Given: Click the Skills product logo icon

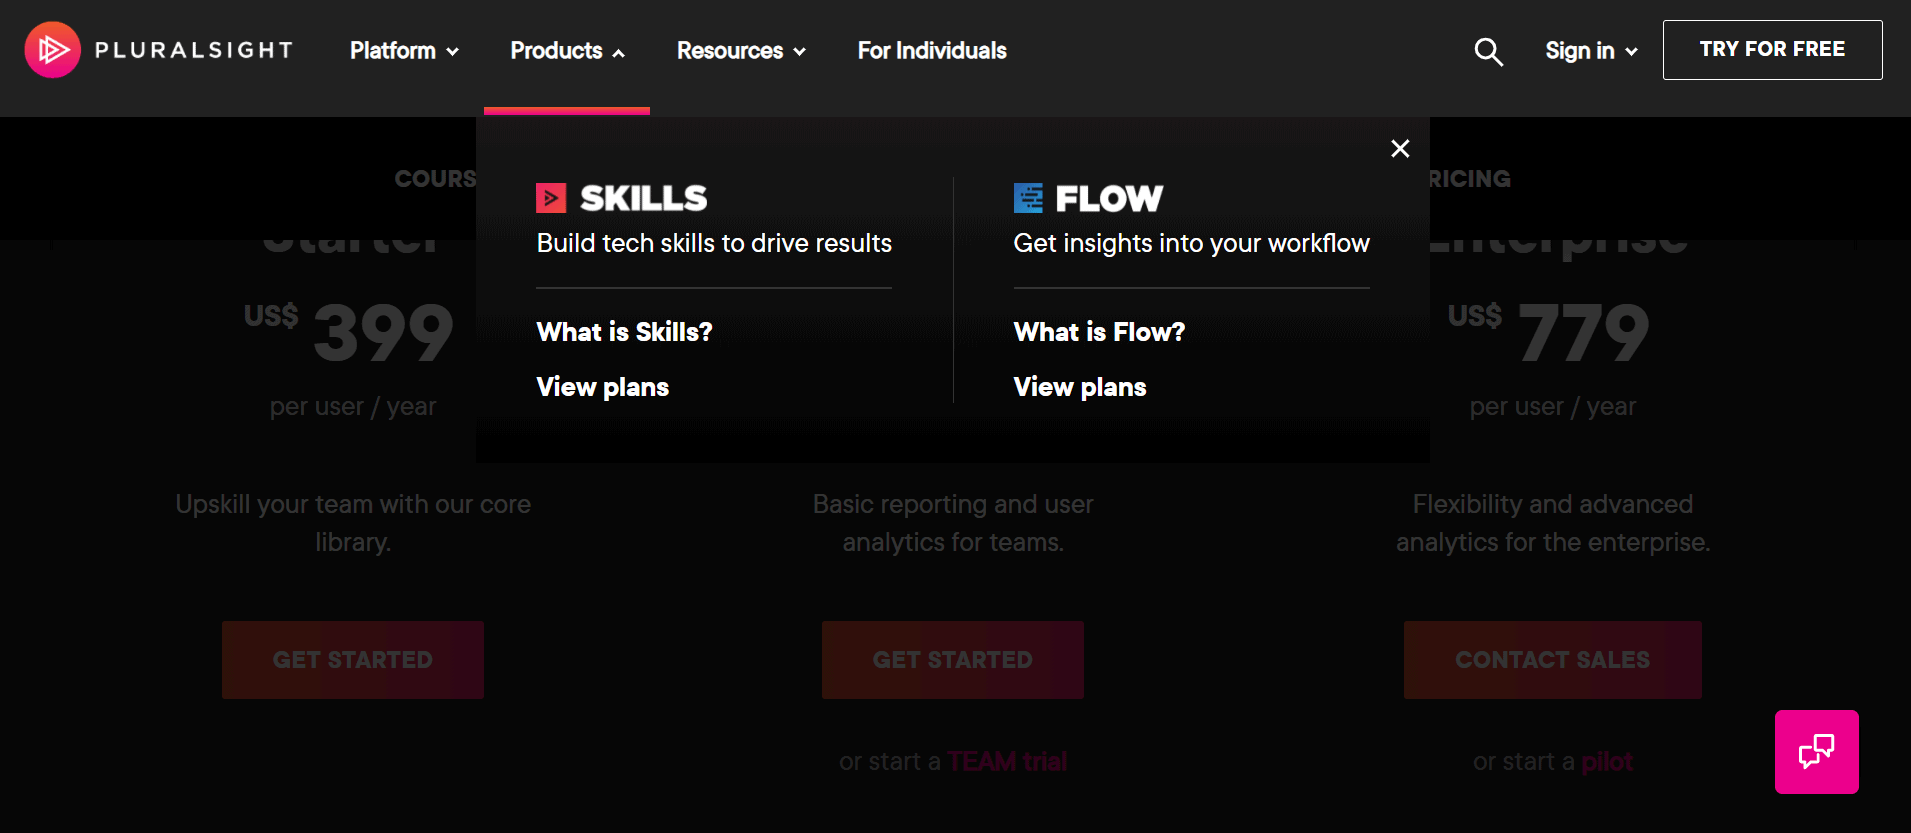Looking at the screenshot, I should click(551, 198).
